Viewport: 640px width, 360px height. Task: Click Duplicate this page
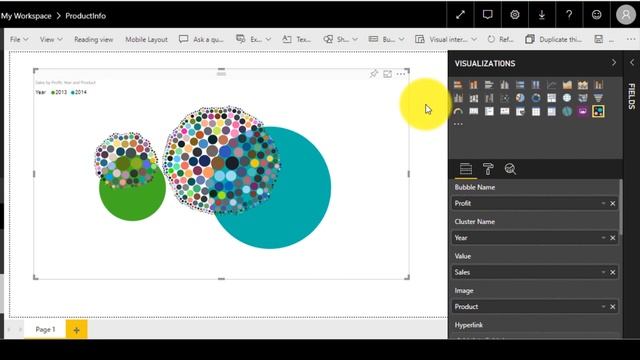[553, 39]
